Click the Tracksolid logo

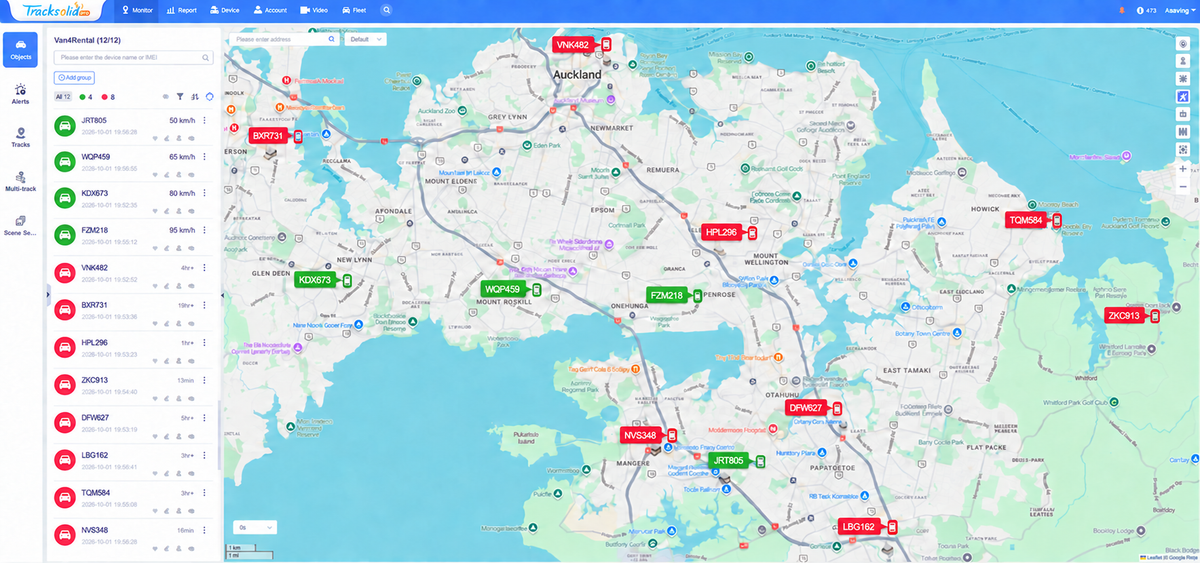55,10
